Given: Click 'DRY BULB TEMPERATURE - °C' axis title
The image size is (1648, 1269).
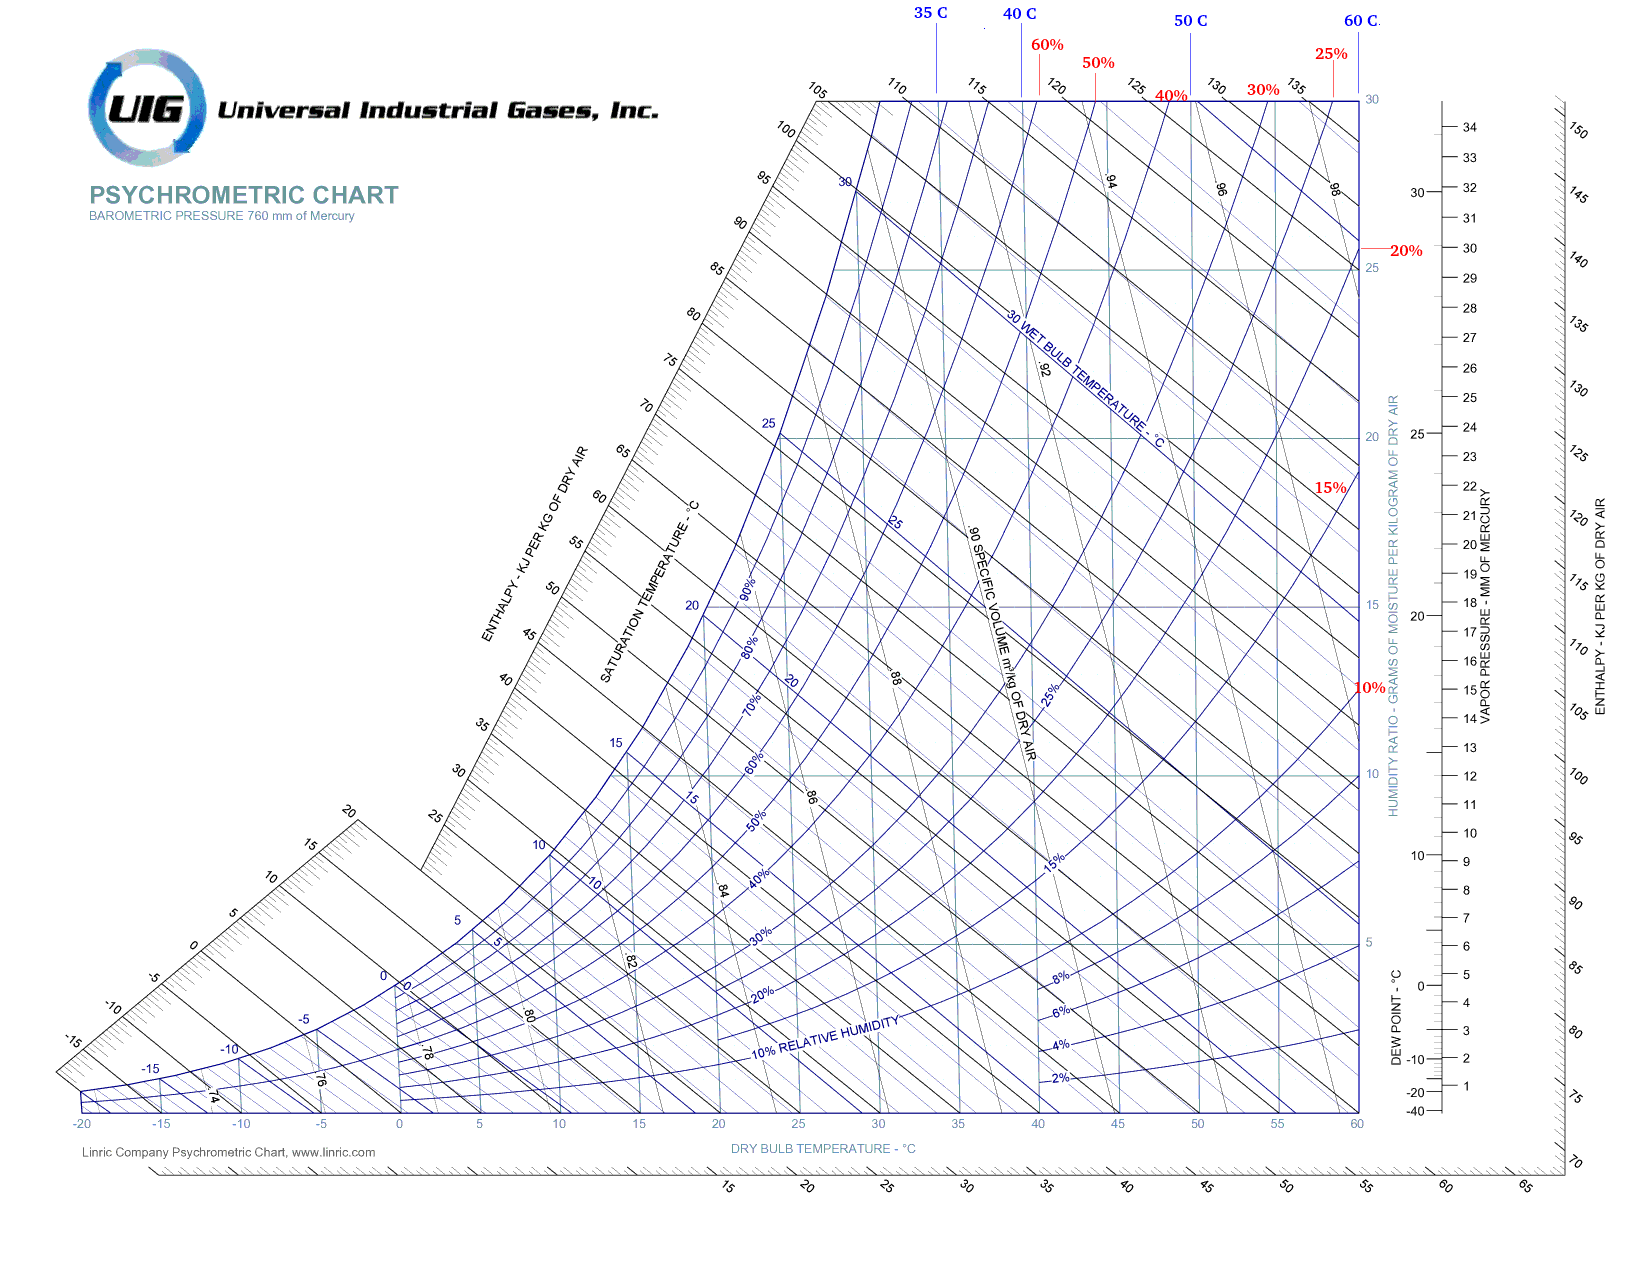Looking at the screenshot, I should click(823, 1148).
